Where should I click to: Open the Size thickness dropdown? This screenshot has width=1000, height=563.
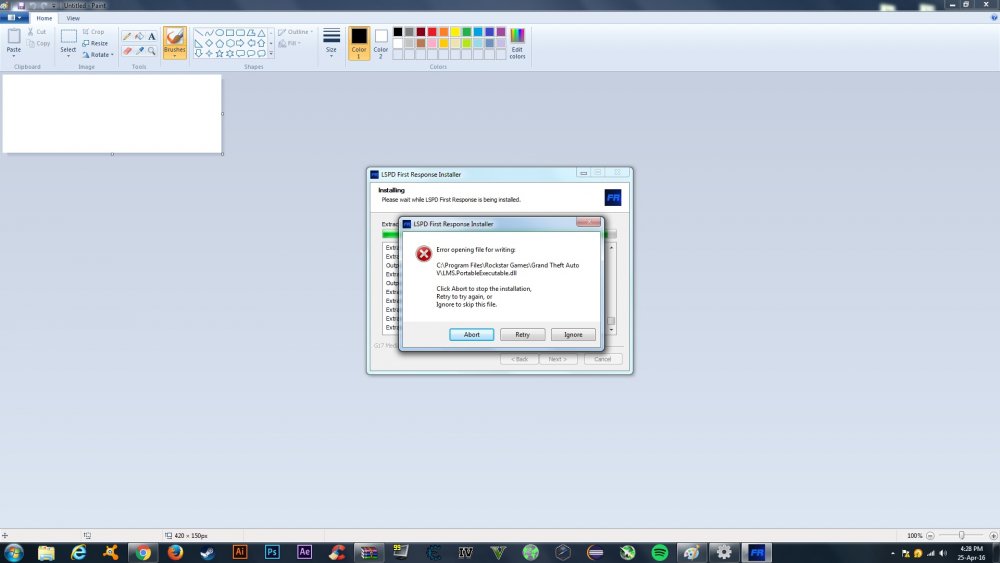click(331, 44)
